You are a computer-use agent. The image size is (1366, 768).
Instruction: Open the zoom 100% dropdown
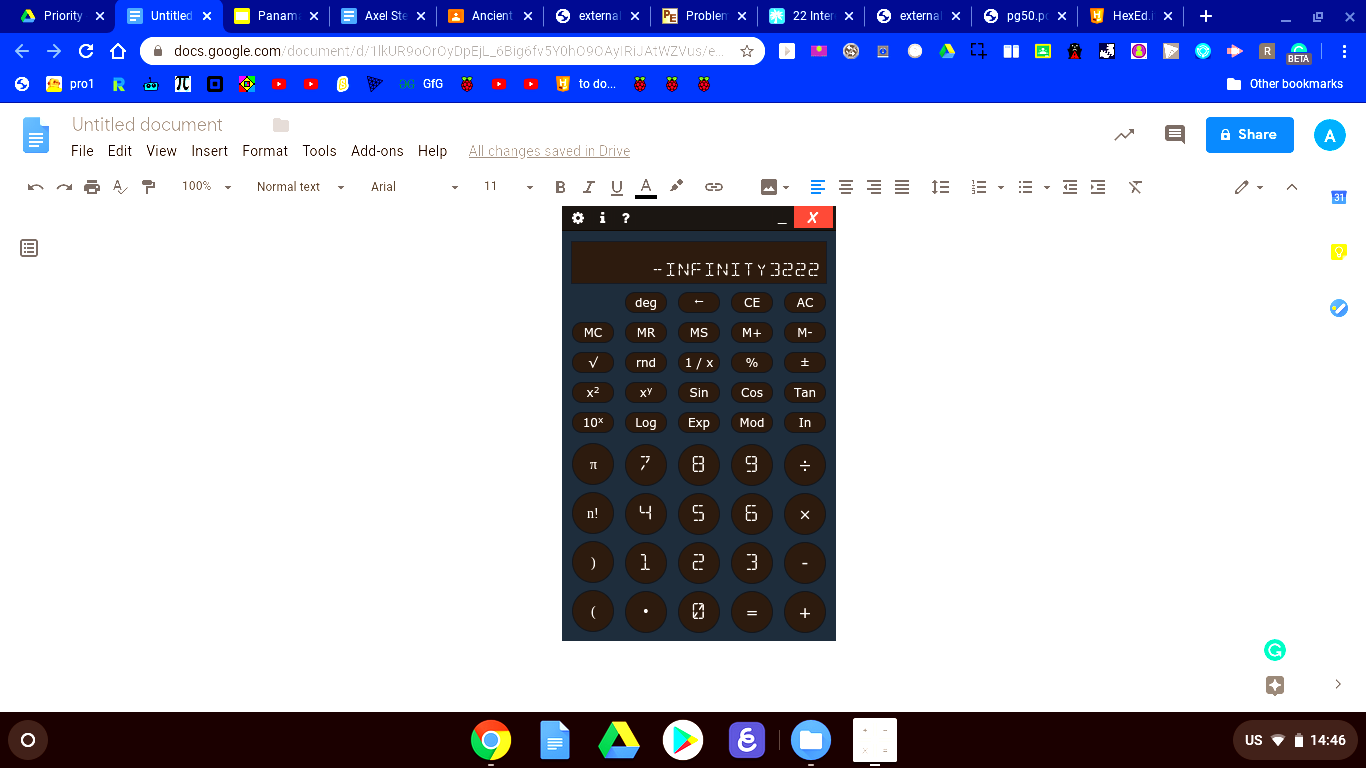[206, 187]
